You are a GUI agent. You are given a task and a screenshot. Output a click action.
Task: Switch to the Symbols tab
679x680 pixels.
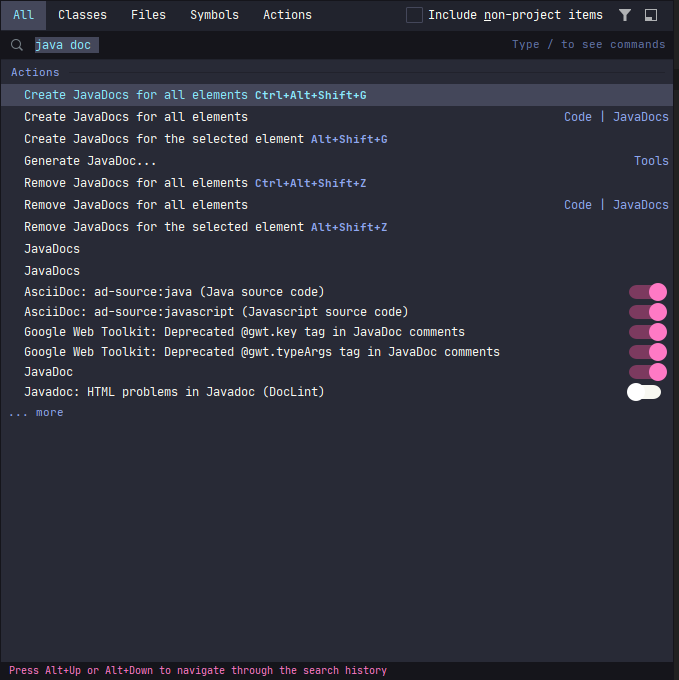215,15
